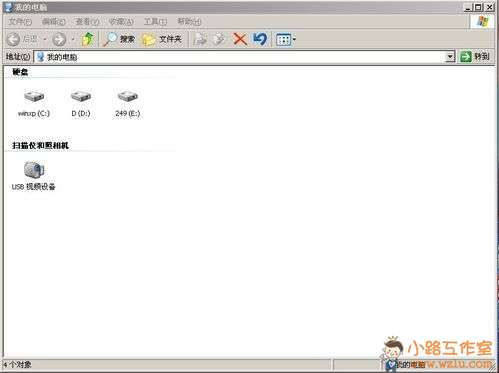
Task: Open the Back button history arrow
Action: point(45,39)
